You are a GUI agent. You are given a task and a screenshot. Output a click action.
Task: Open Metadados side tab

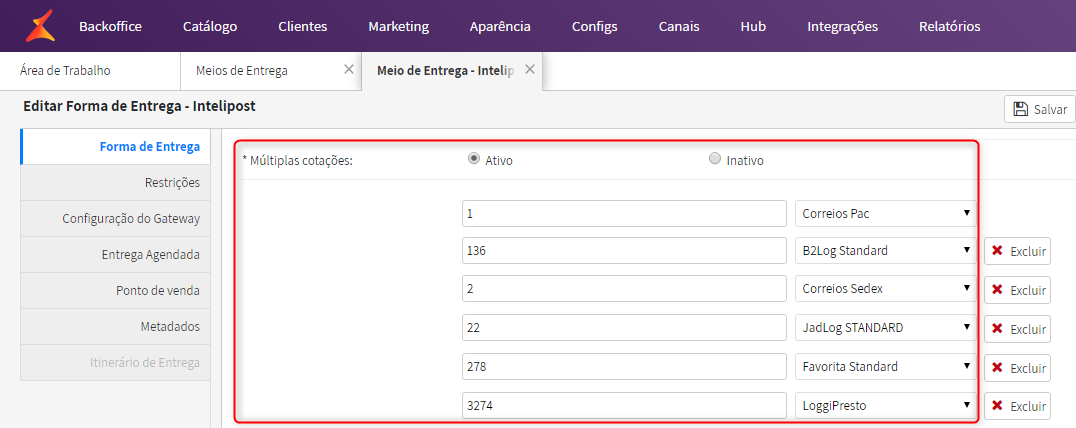[116, 326]
